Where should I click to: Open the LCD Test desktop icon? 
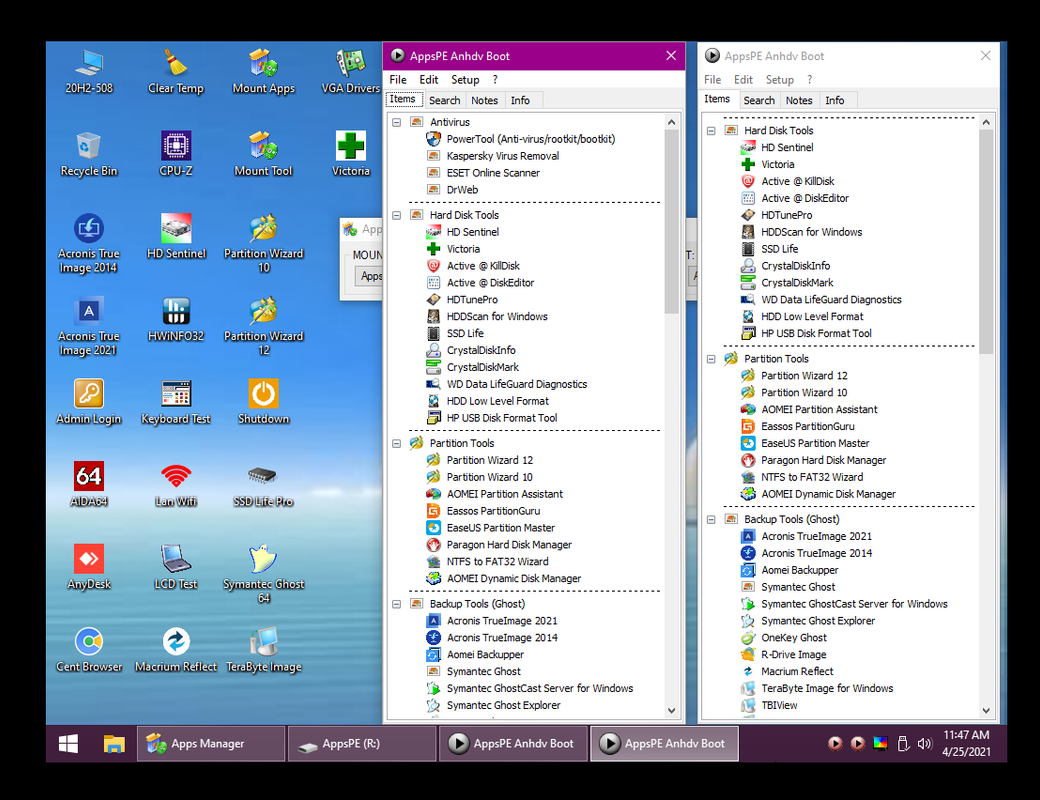176,567
